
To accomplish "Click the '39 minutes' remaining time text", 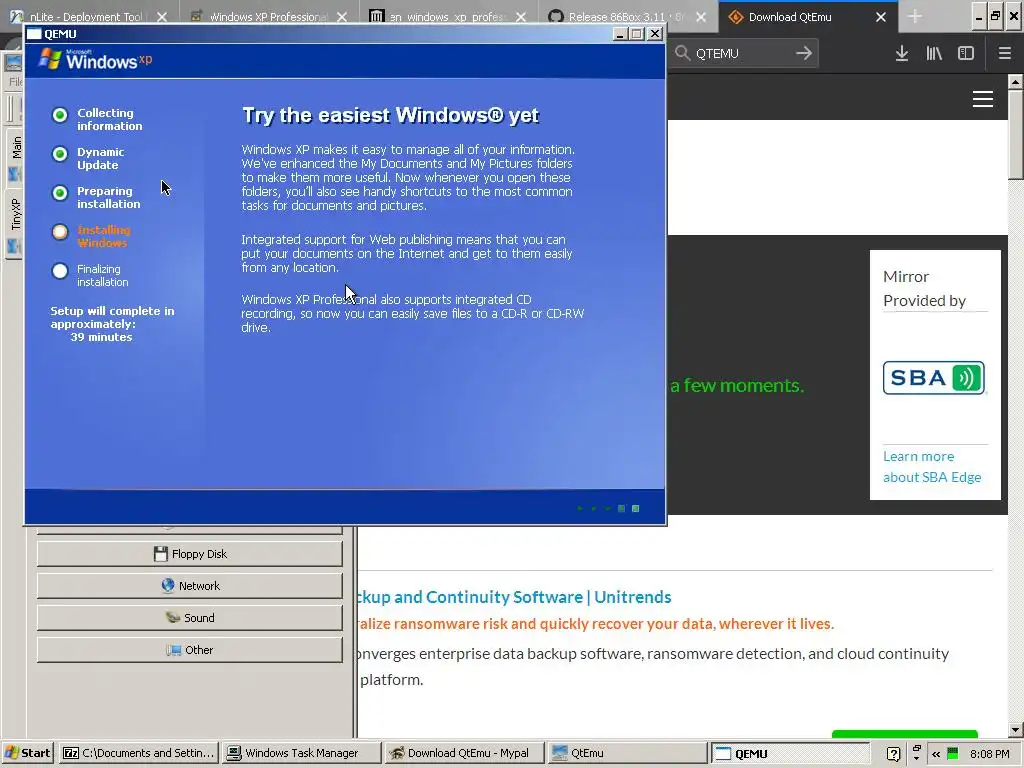I will (101, 337).
